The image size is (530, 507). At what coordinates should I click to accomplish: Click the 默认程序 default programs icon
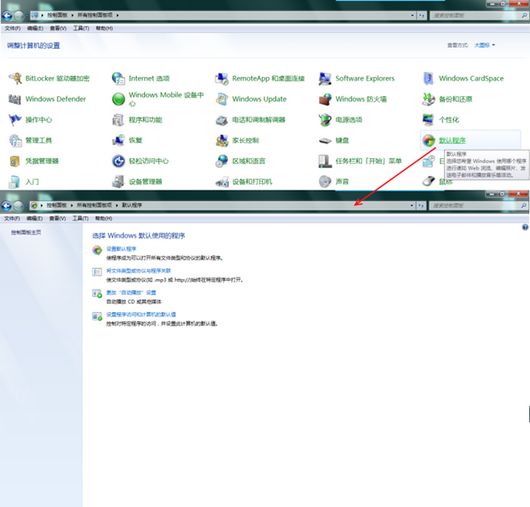(x=429, y=140)
